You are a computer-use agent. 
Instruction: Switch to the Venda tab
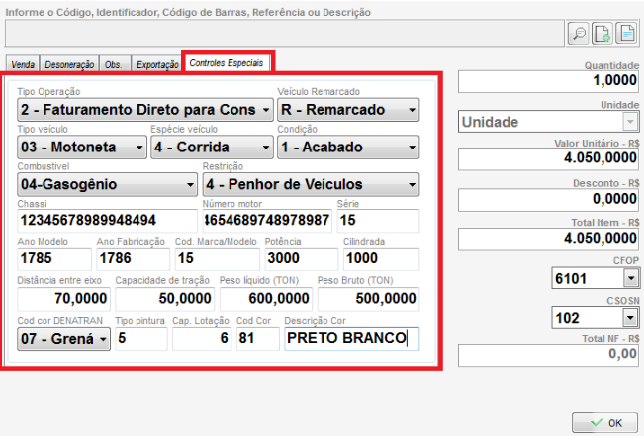coord(23,63)
